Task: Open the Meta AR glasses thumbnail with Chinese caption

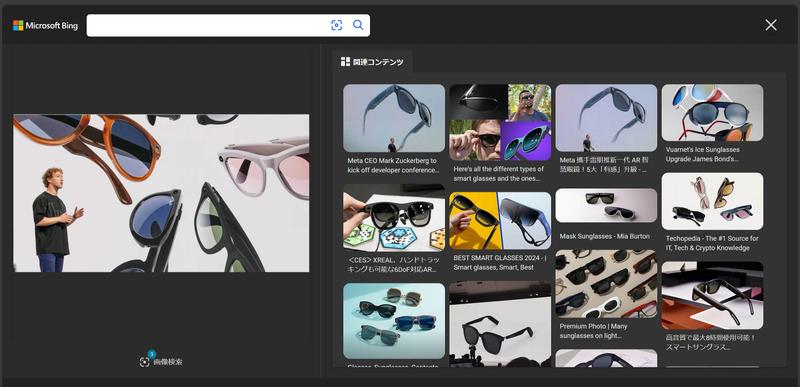Action: (606, 118)
